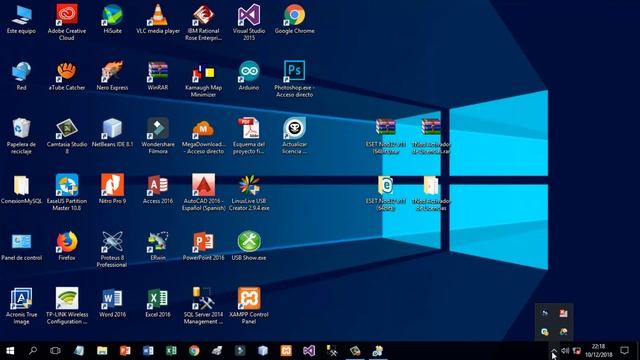Launch XAMPP from the taskbar
Image resolution: width=640 pixels, height=360 pixels.
click(x=286, y=351)
